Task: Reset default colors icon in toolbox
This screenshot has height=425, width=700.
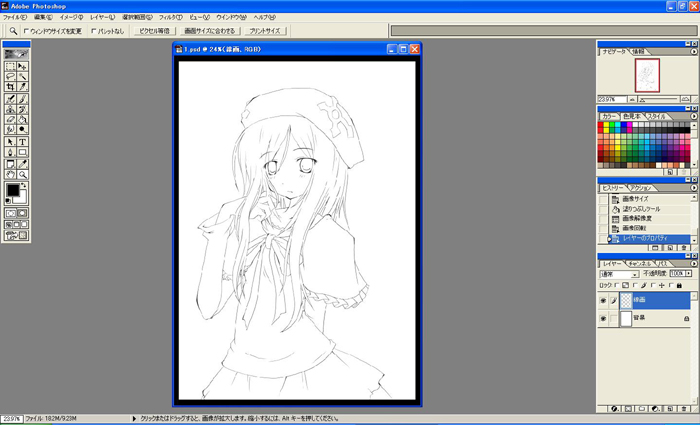Action: tap(8, 201)
